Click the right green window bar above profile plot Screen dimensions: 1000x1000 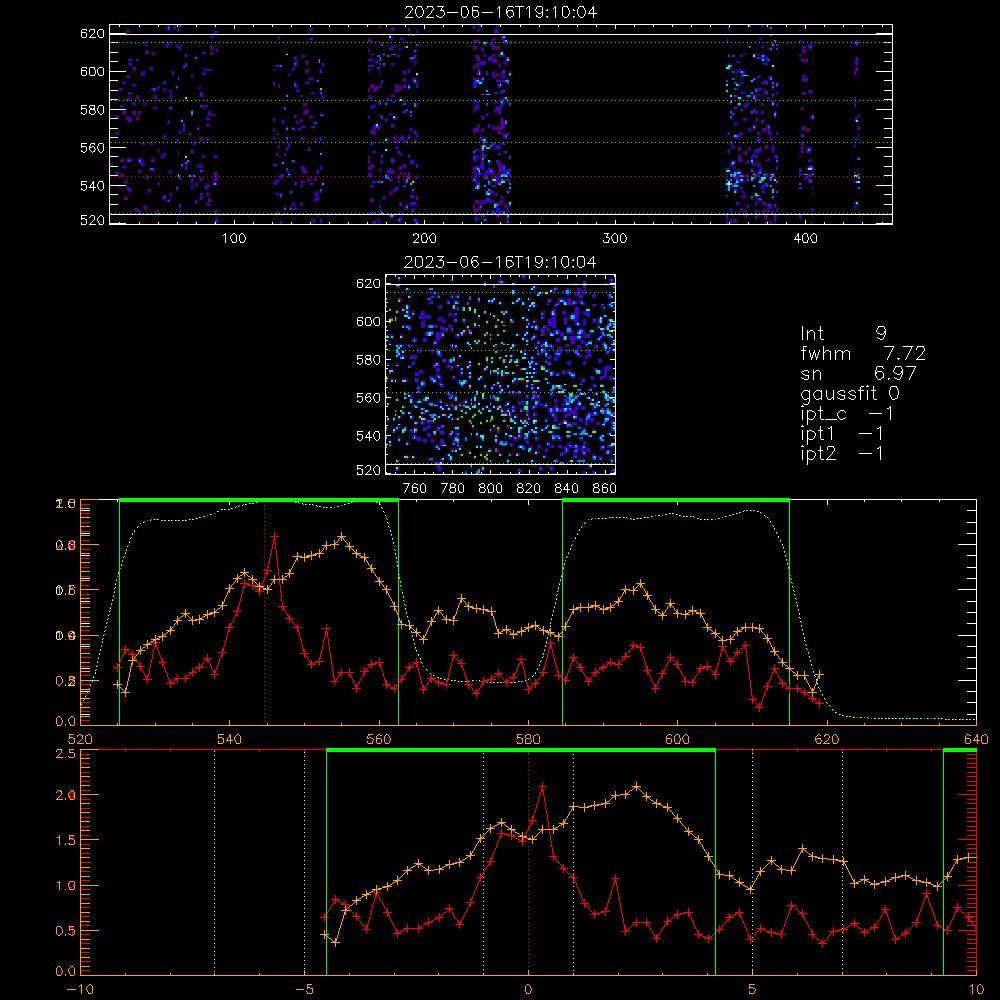pos(676,501)
